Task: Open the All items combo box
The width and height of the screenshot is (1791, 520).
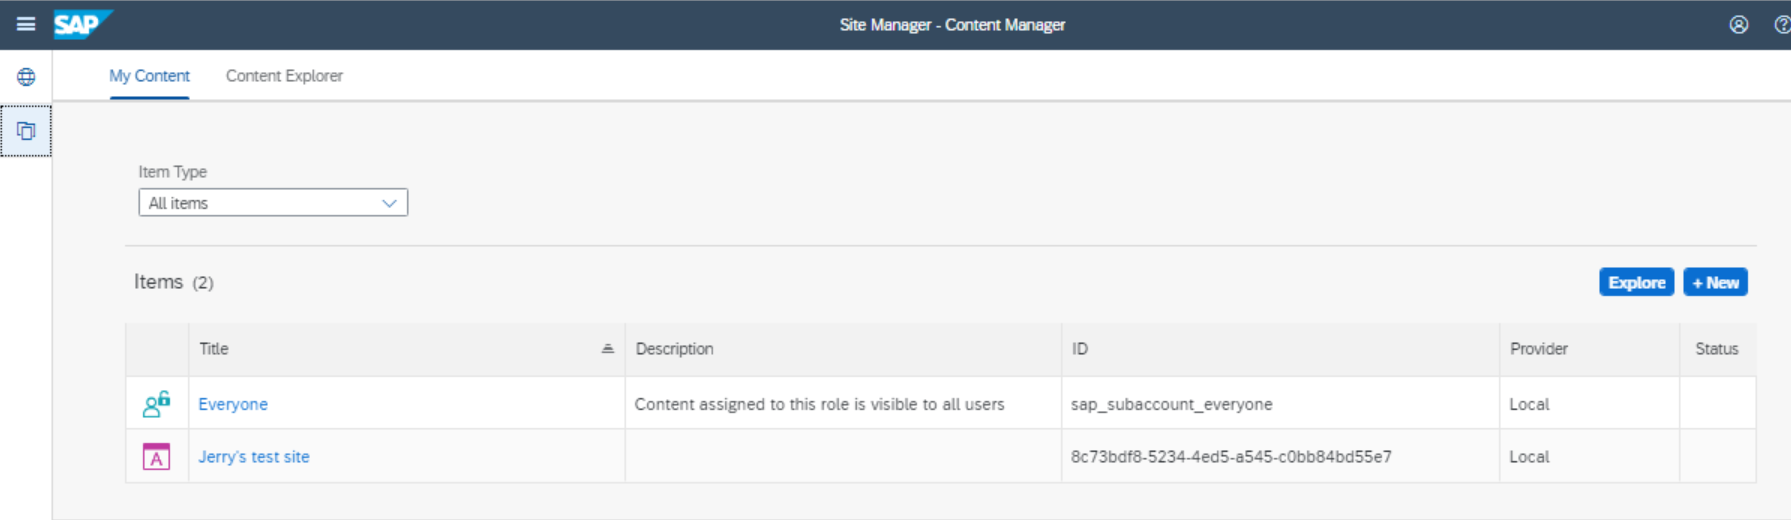Action: click(273, 203)
